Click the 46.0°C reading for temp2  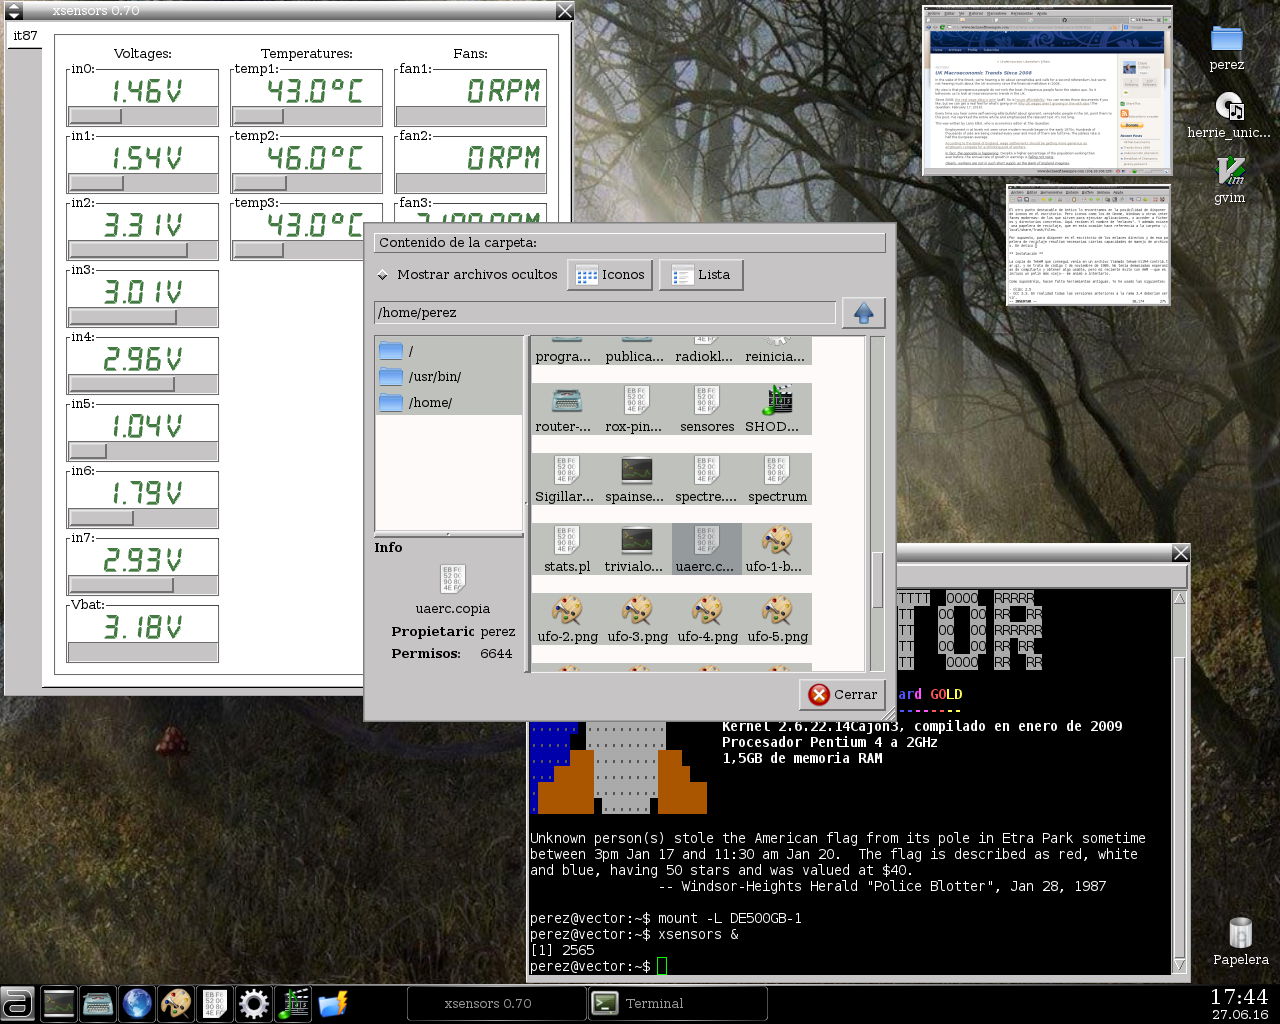pos(314,158)
